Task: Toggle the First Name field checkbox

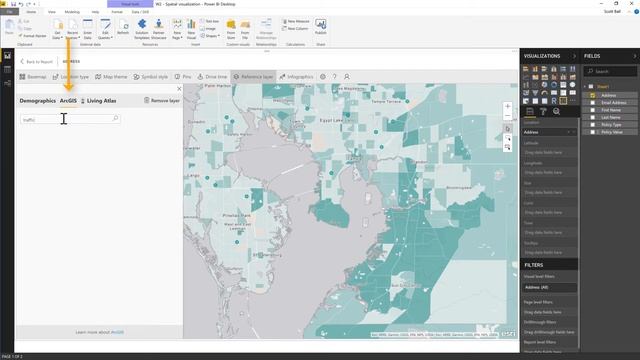Action: (x=593, y=110)
